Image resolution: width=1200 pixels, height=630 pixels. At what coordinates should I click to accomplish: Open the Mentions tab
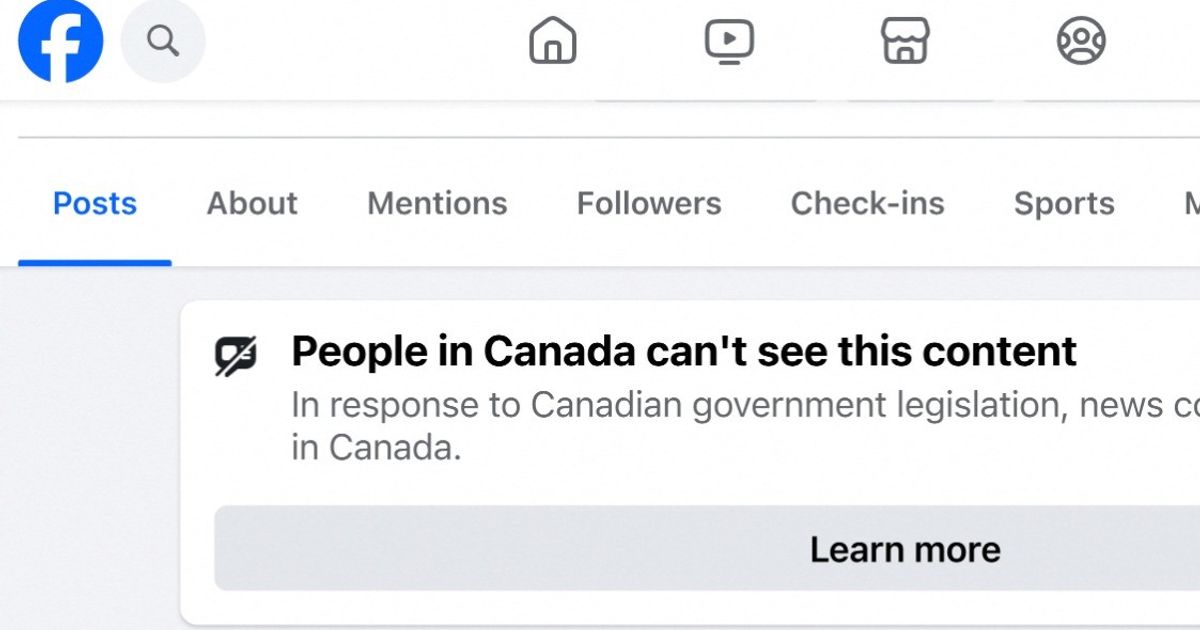(437, 204)
